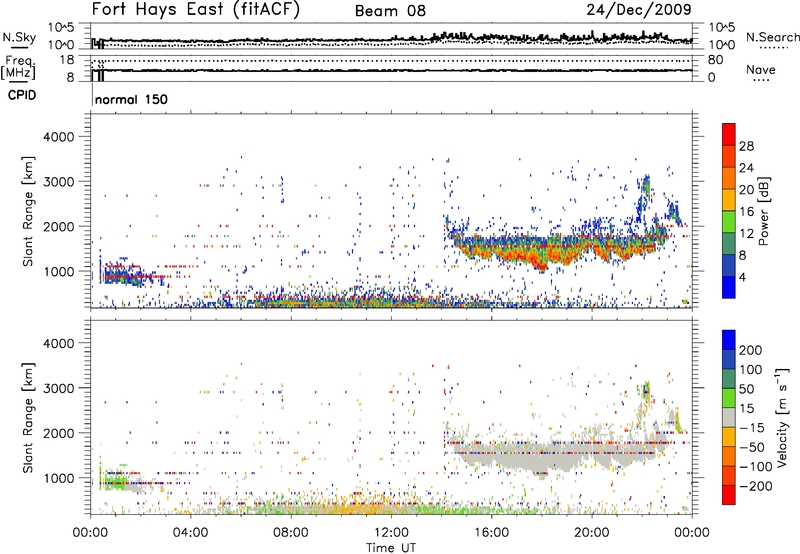Click the leftmost "00:00" time axis label
Image resolution: width=800 pixels, height=554 pixels.
(90, 533)
